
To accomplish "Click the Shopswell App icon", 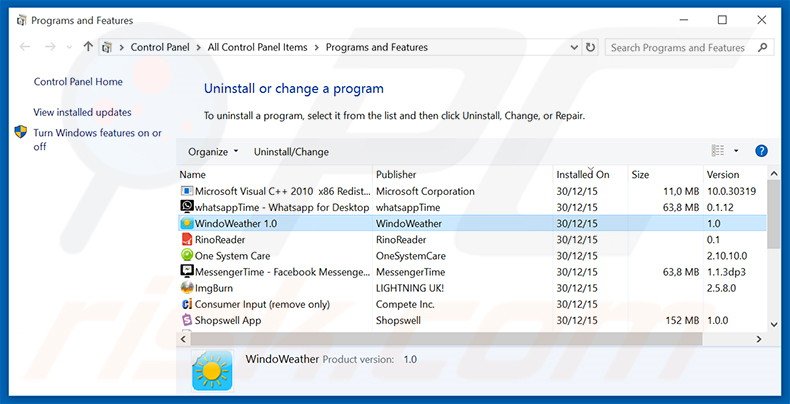I will pos(187,320).
